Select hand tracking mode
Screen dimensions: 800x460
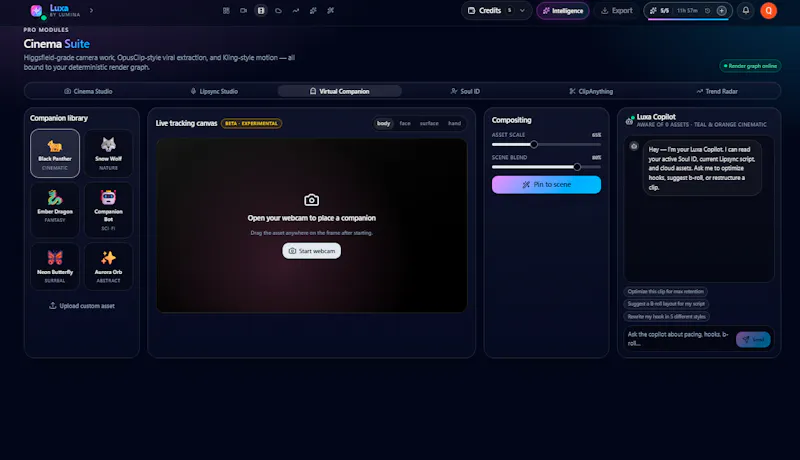pos(454,123)
